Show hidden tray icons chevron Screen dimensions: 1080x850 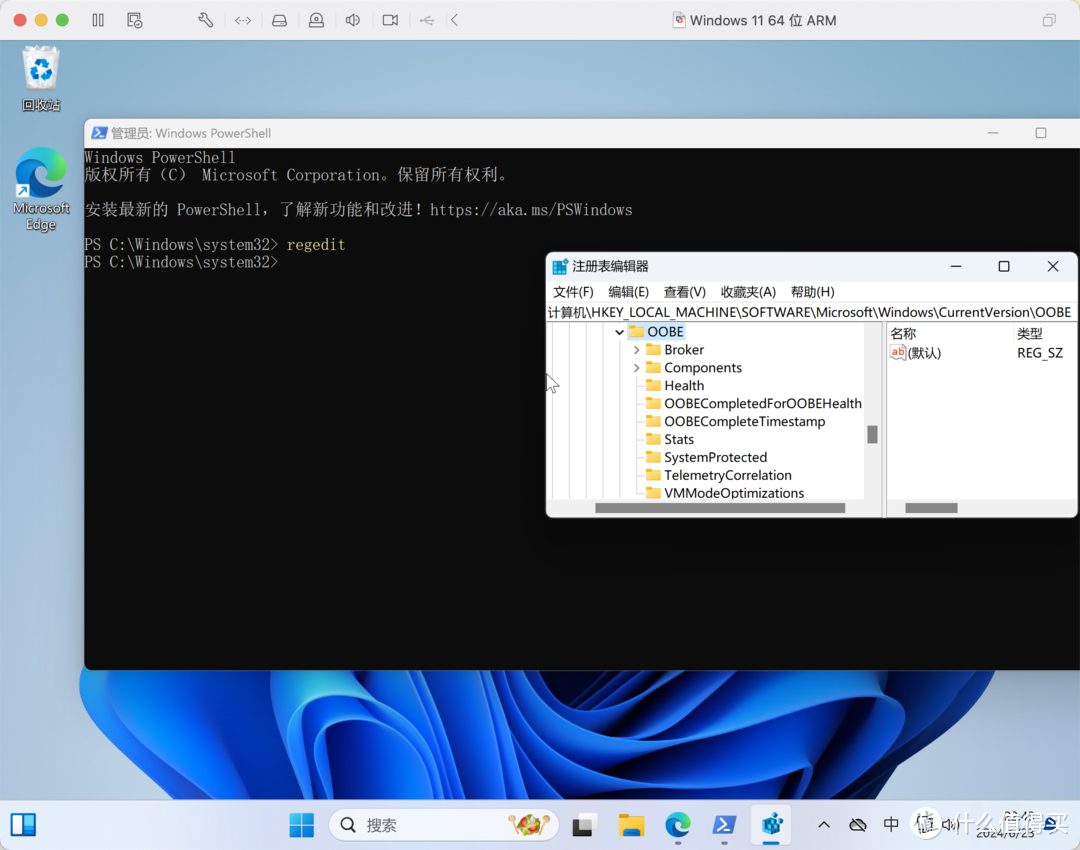tap(824, 825)
